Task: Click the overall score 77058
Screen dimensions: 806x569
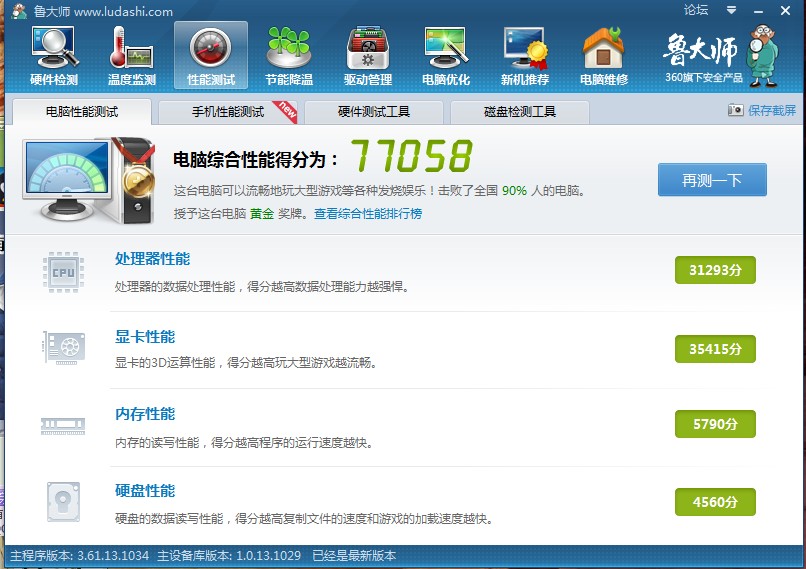Action: [411, 156]
